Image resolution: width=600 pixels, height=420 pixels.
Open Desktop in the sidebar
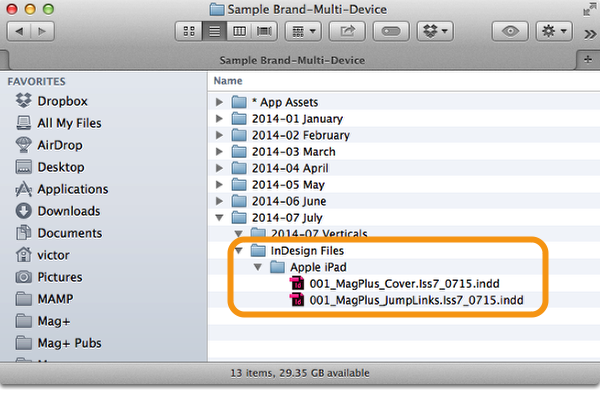pyautogui.click(x=50, y=167)
